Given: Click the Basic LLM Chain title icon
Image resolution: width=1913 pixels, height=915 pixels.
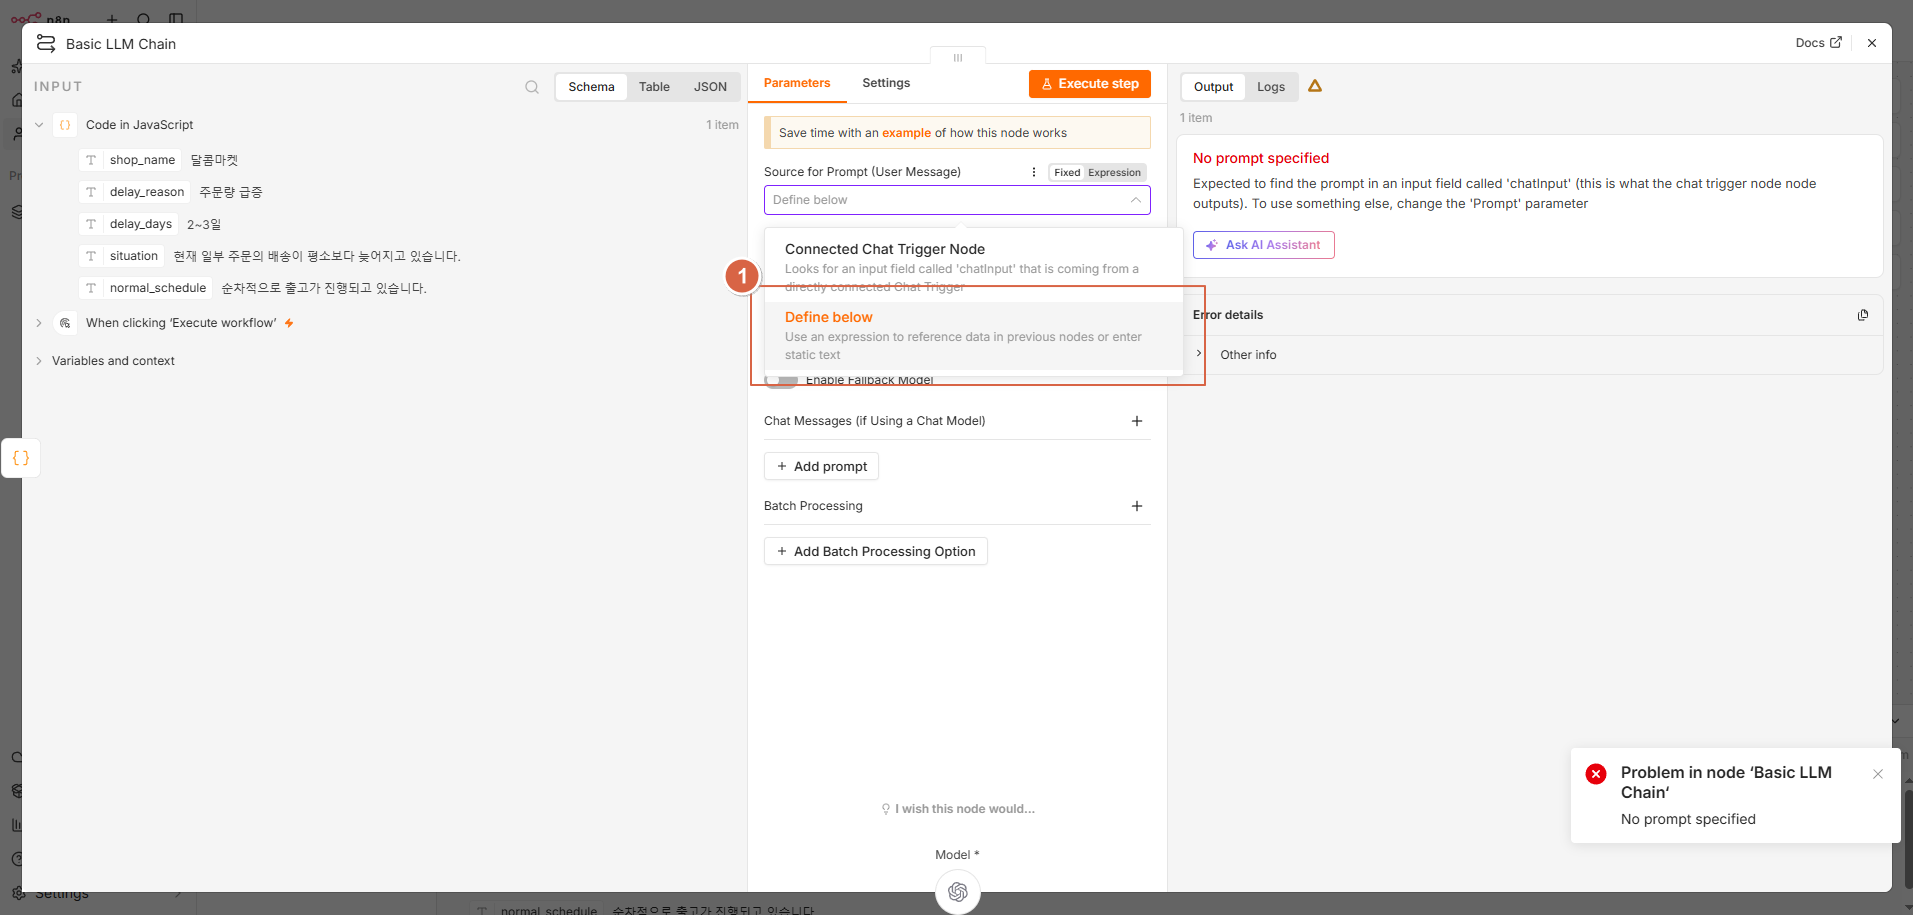Looking at the screenshot, I should [x=46, y=43].
